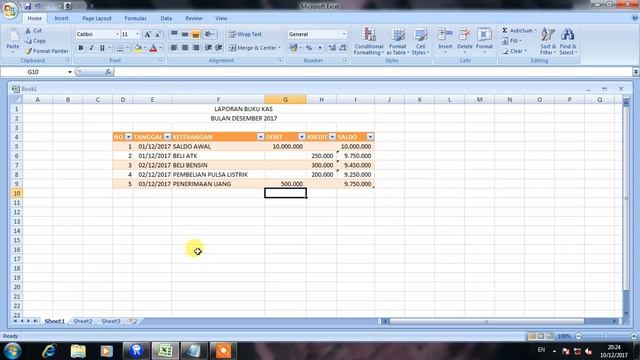Click the Insert cells icon
This screenshot has height=360, width=640.
click(x=445, y=35)
